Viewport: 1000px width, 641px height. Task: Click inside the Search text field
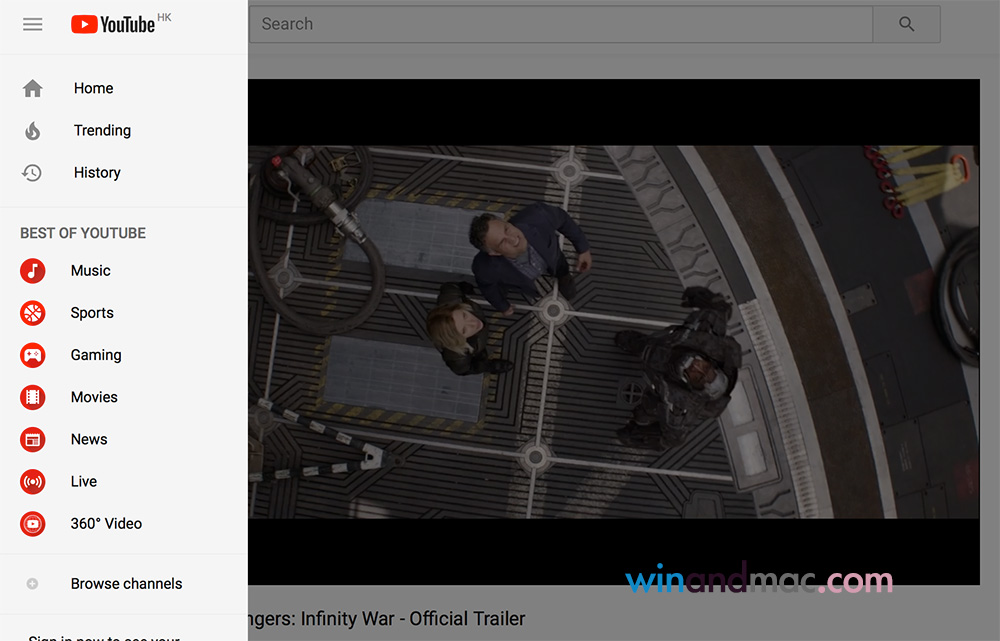560,25
